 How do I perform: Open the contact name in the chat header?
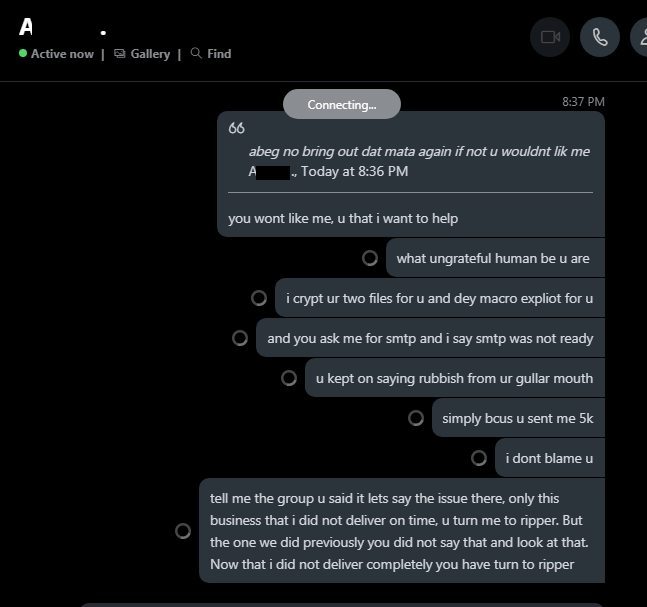pos(63,27)
